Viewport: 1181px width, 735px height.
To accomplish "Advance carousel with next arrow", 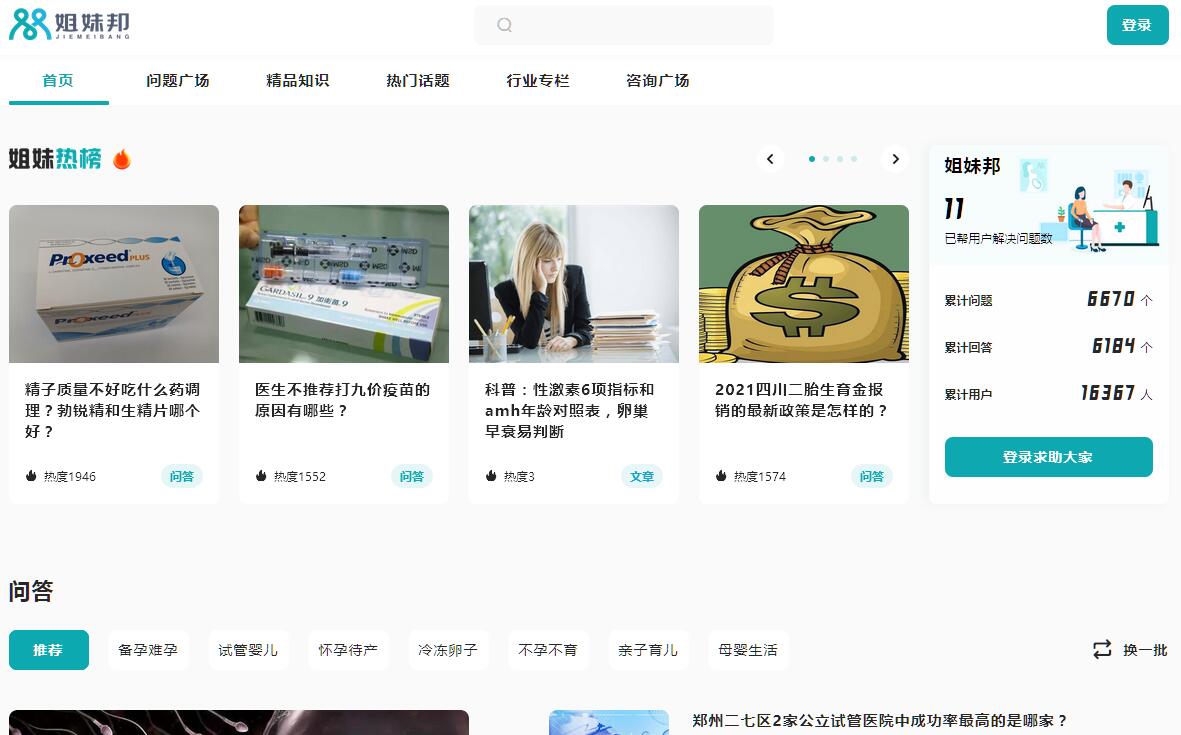I will tap(895, 159).
